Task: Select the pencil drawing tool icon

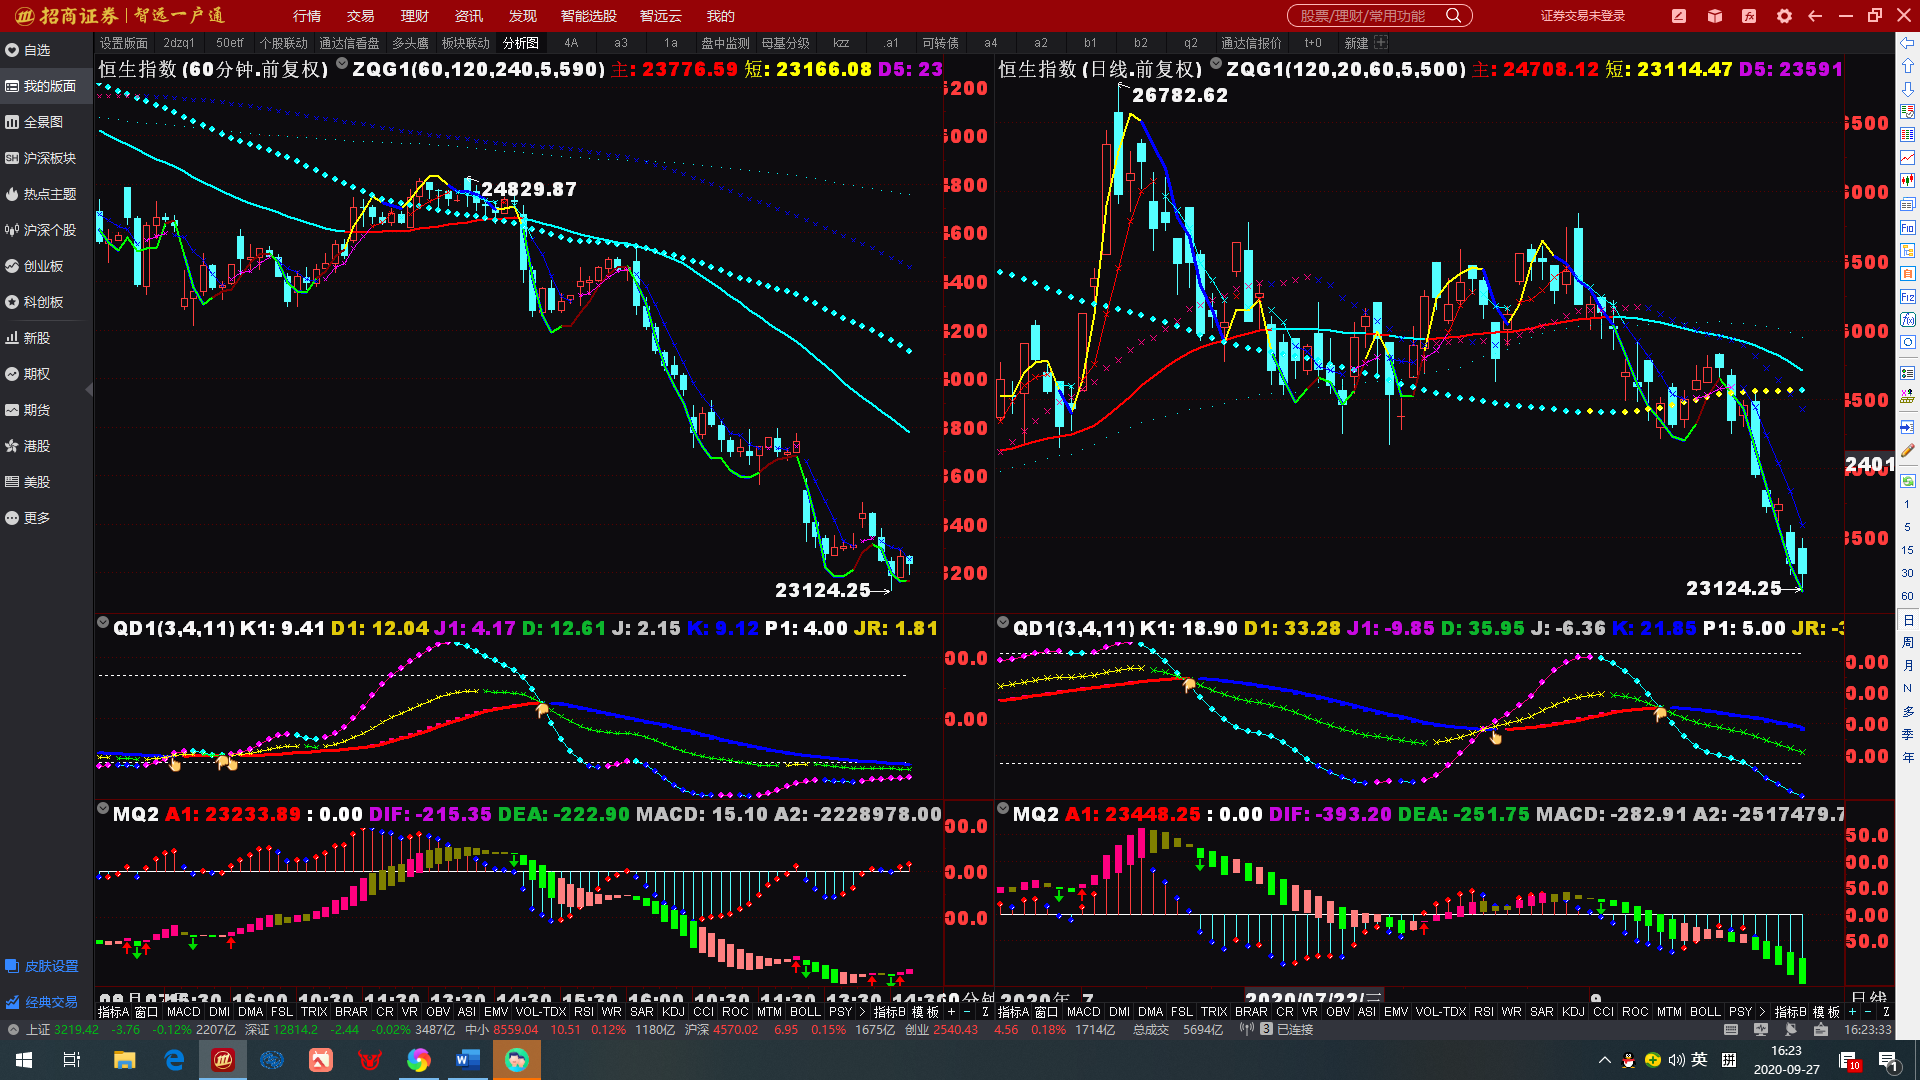Action: point(1907,451)
